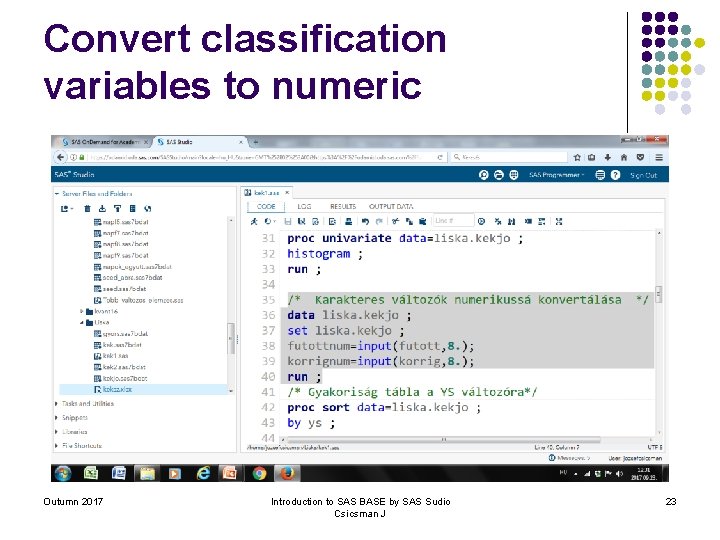
Task: Open Excel from the taskbar
Action: coord(91,473)
